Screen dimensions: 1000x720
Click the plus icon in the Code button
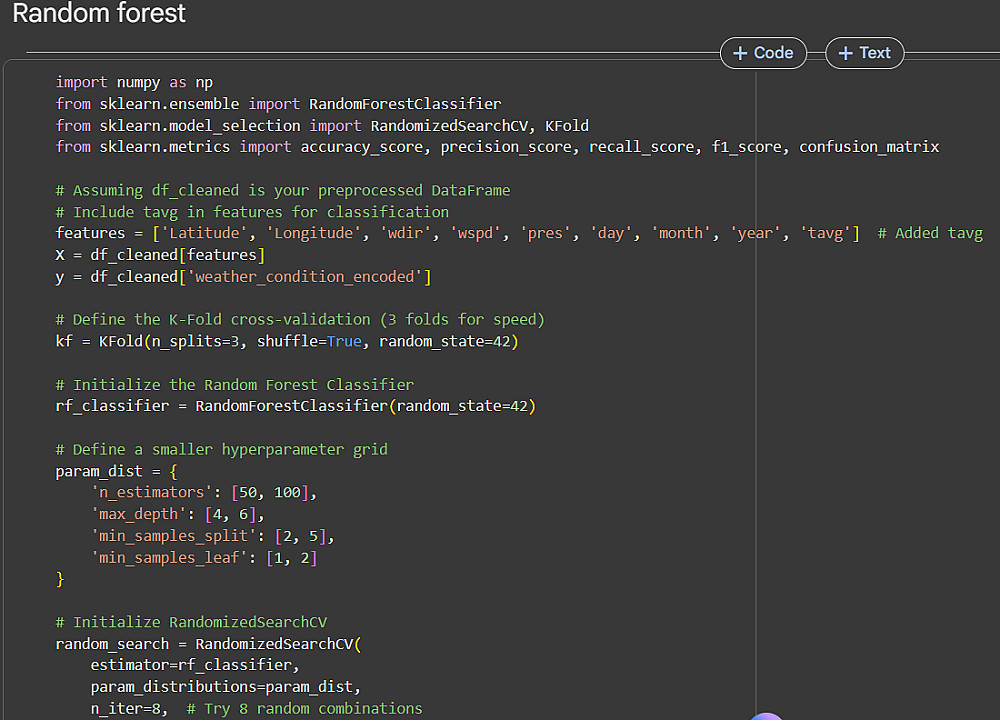coord(740,53)
